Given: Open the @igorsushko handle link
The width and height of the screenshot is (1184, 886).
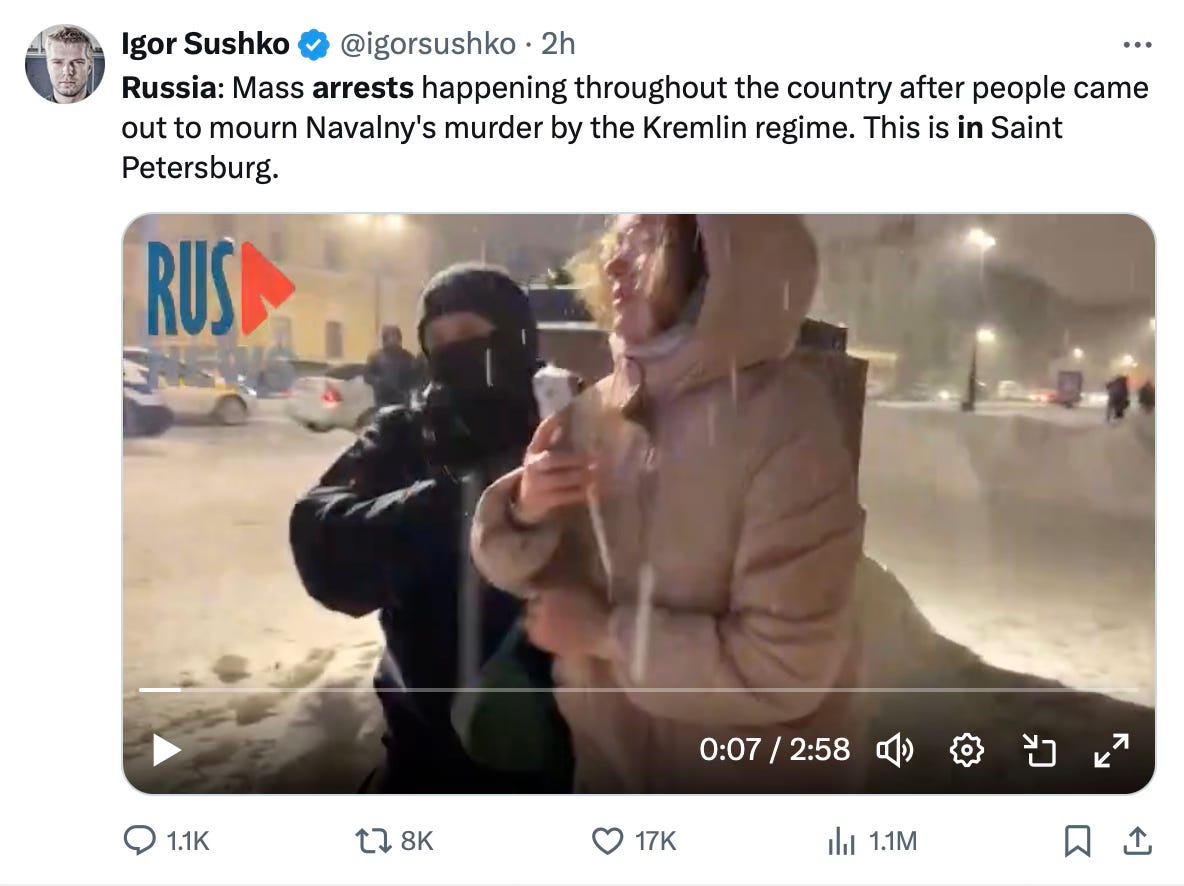Looking at the screenshot, I should click(428, 44).
